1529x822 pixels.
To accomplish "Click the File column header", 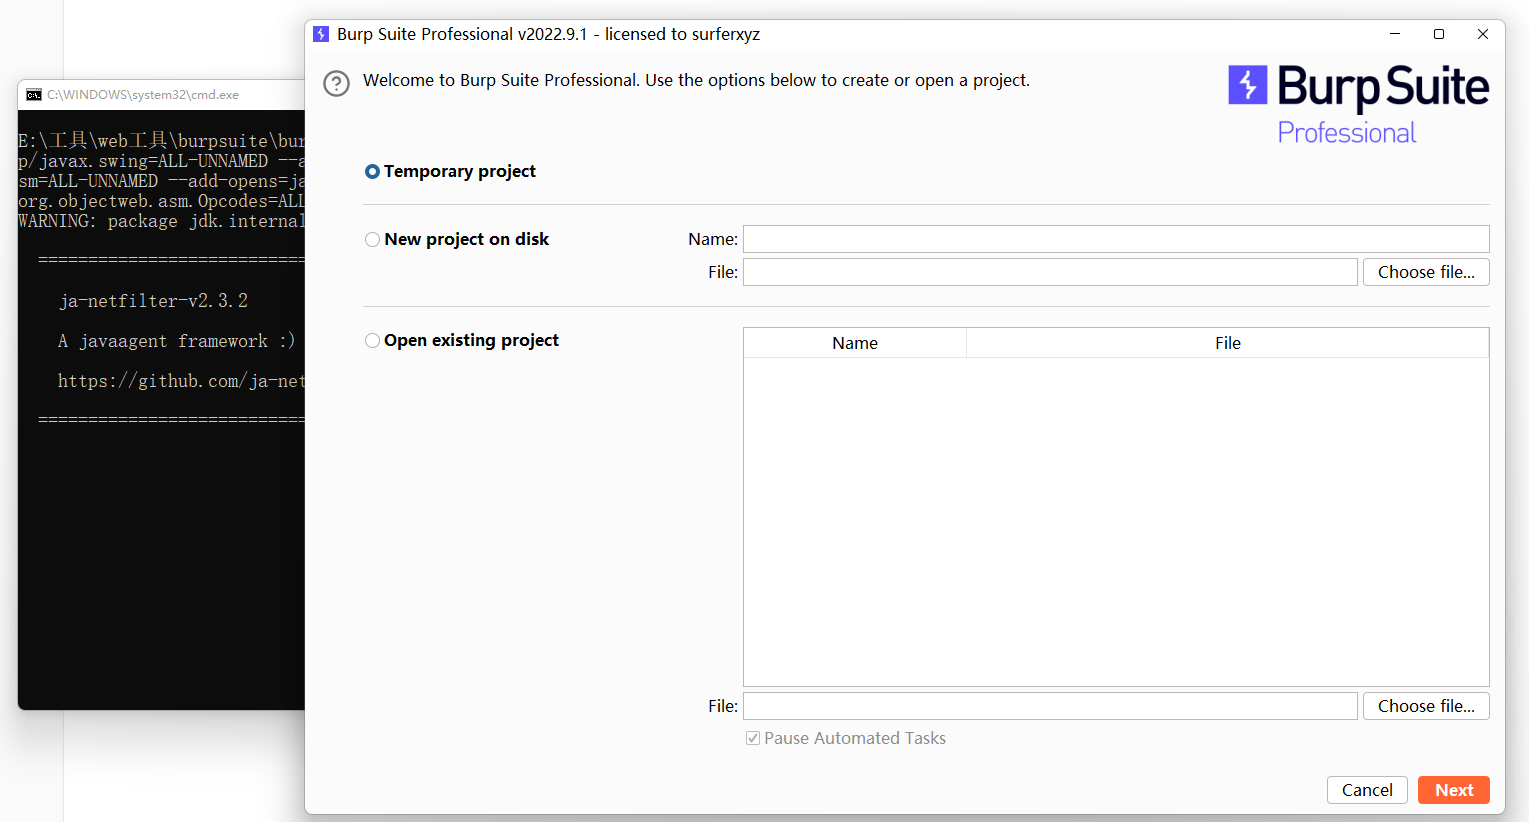I will [1228, 343].
